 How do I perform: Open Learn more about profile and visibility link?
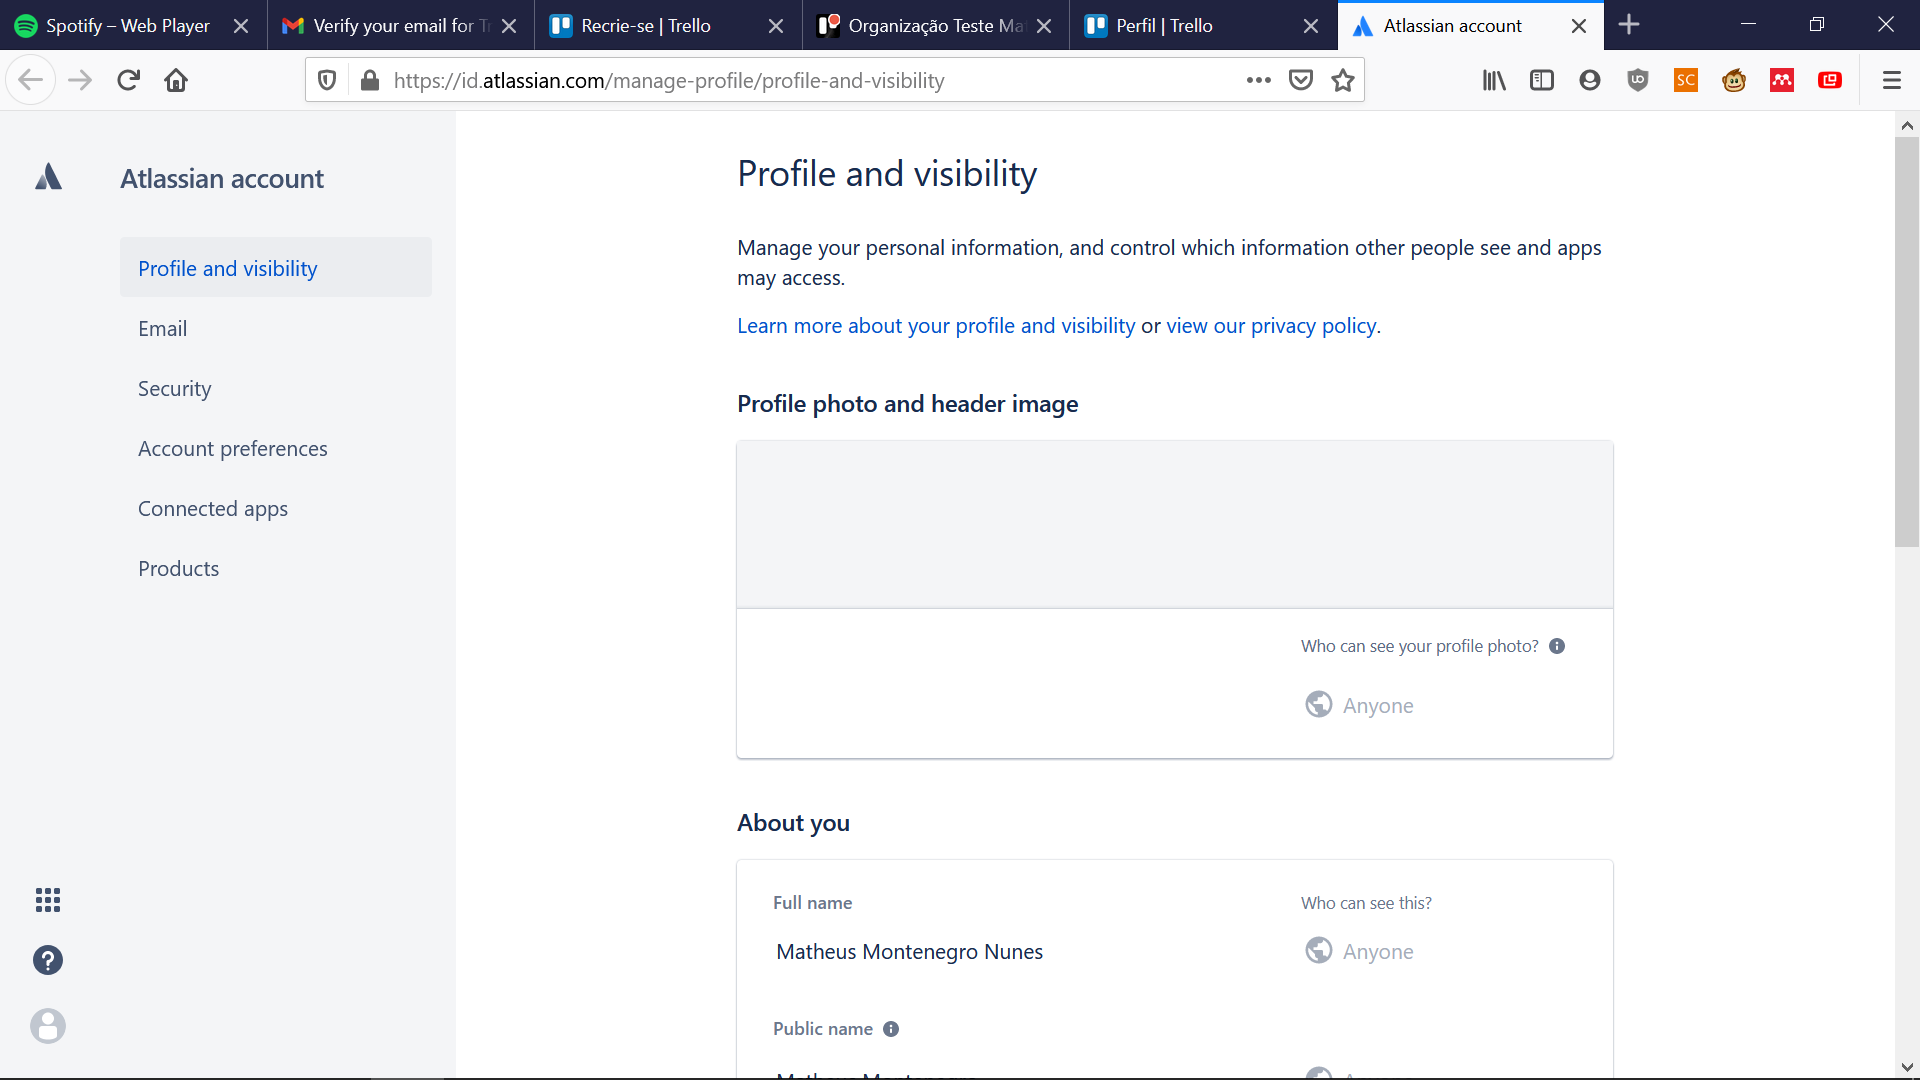point(936,326)
